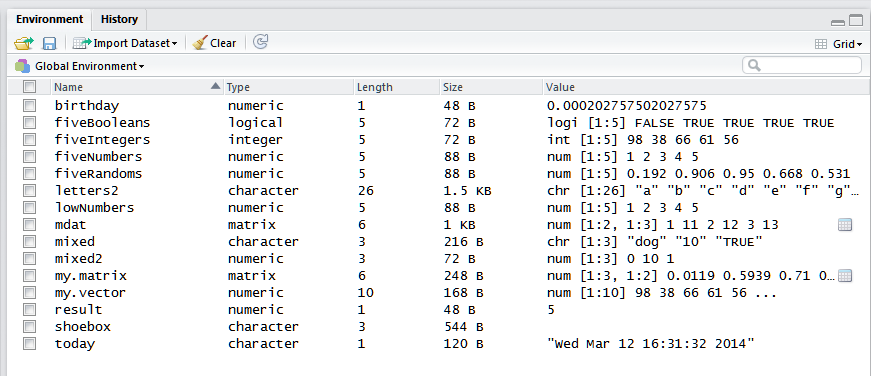
Task: Click the birthday value 0.000202757502027575
Action: pyautogui.click(x=627, y=106)
